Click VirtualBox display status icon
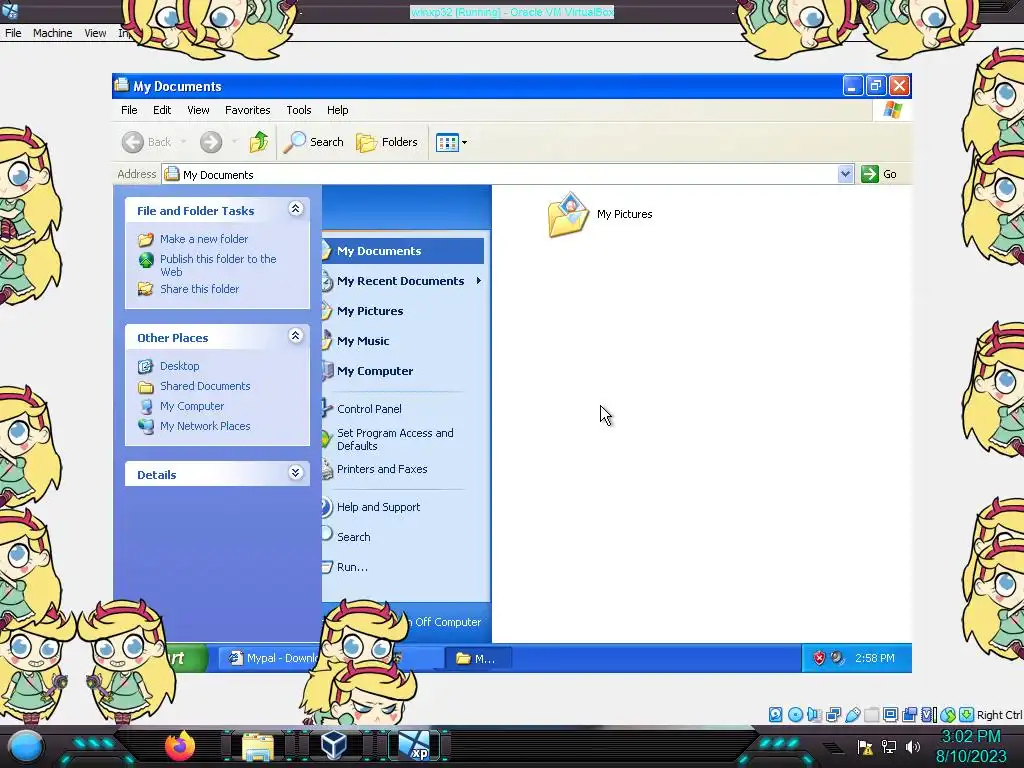1024x768 pixels. click(x=890, y=714)
